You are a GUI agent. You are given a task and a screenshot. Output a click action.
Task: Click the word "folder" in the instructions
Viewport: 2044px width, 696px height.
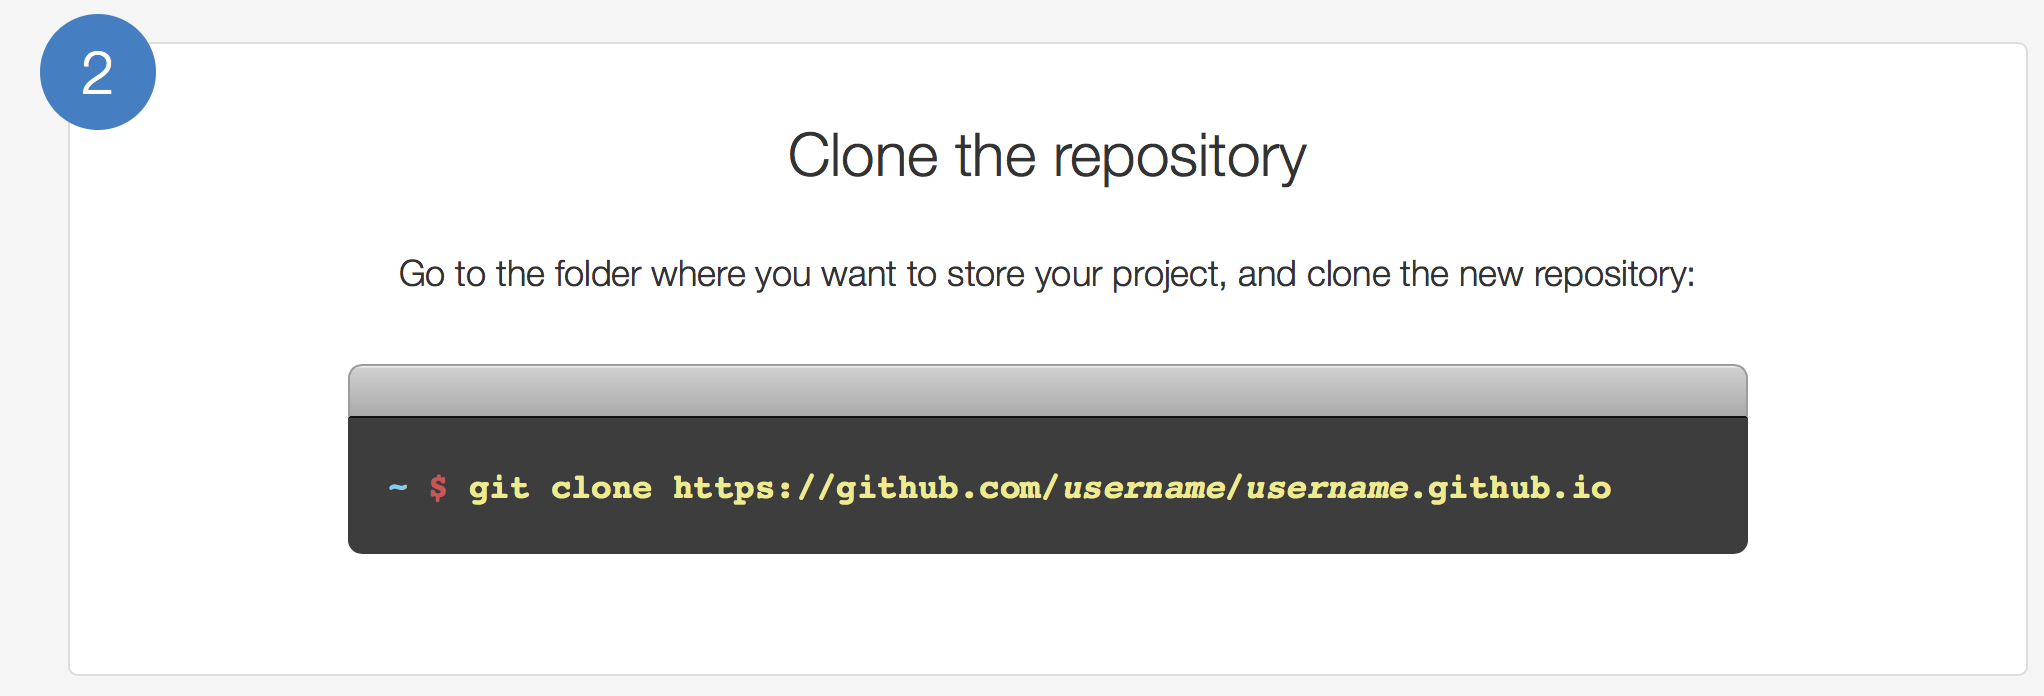[598, 274]
